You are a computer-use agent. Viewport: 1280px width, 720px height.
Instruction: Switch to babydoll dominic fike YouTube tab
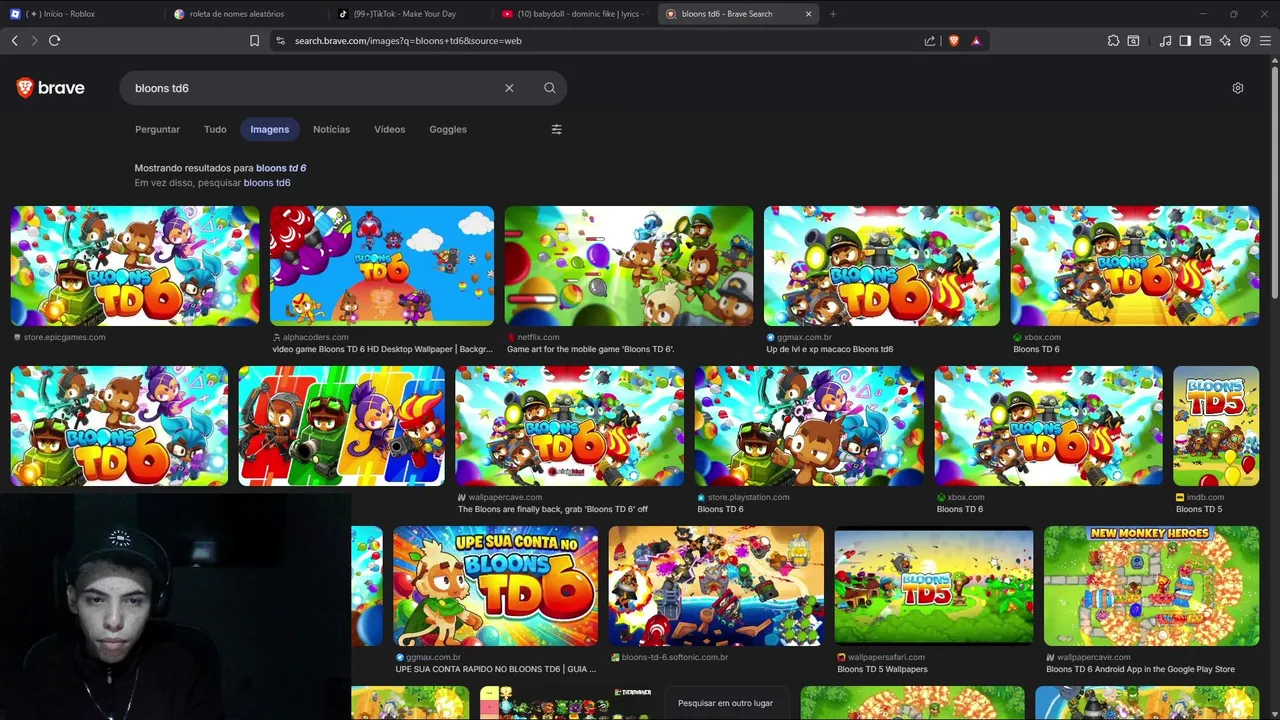pos(574,14)
